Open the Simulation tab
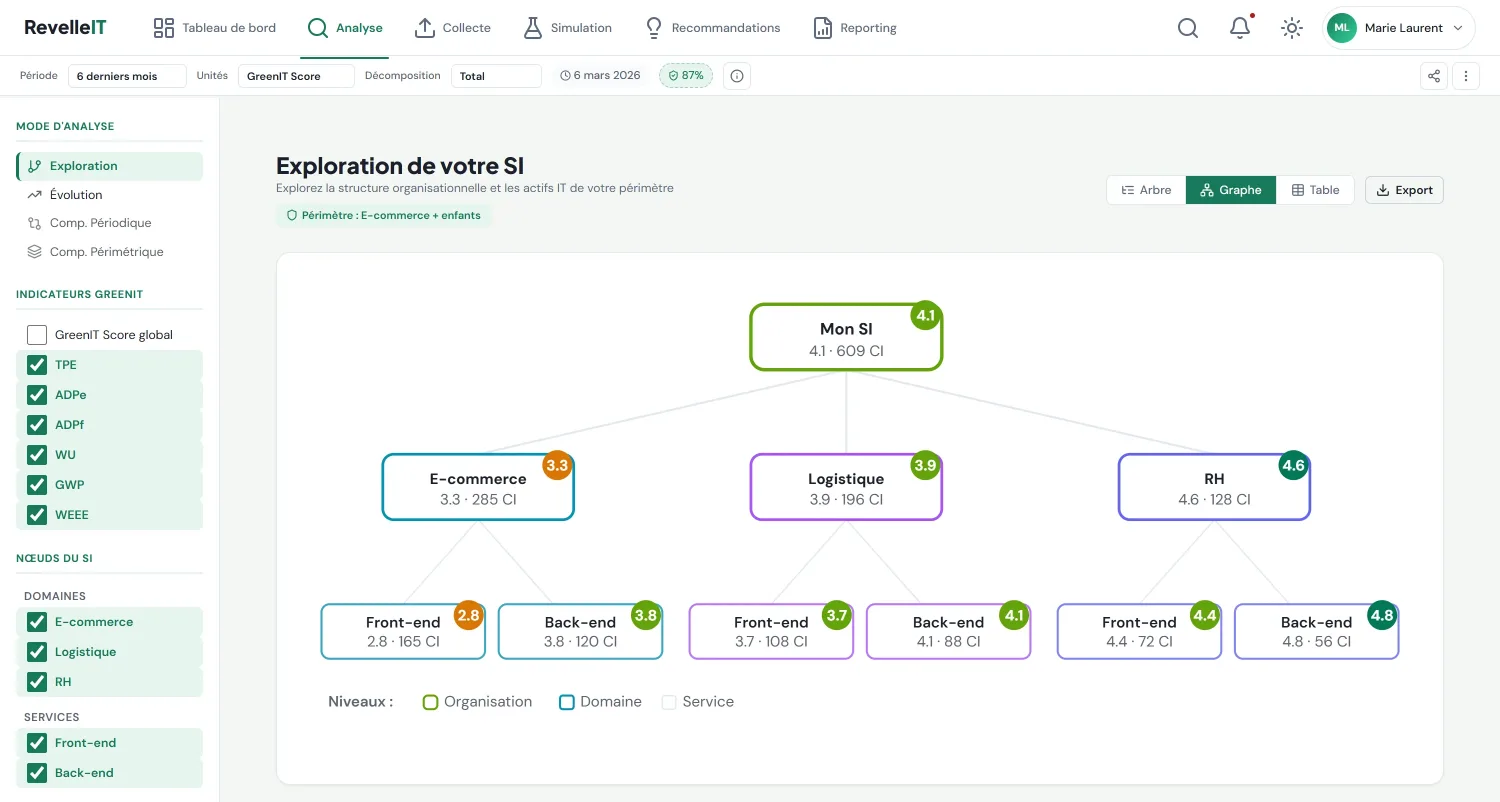 tap(568, 28)
